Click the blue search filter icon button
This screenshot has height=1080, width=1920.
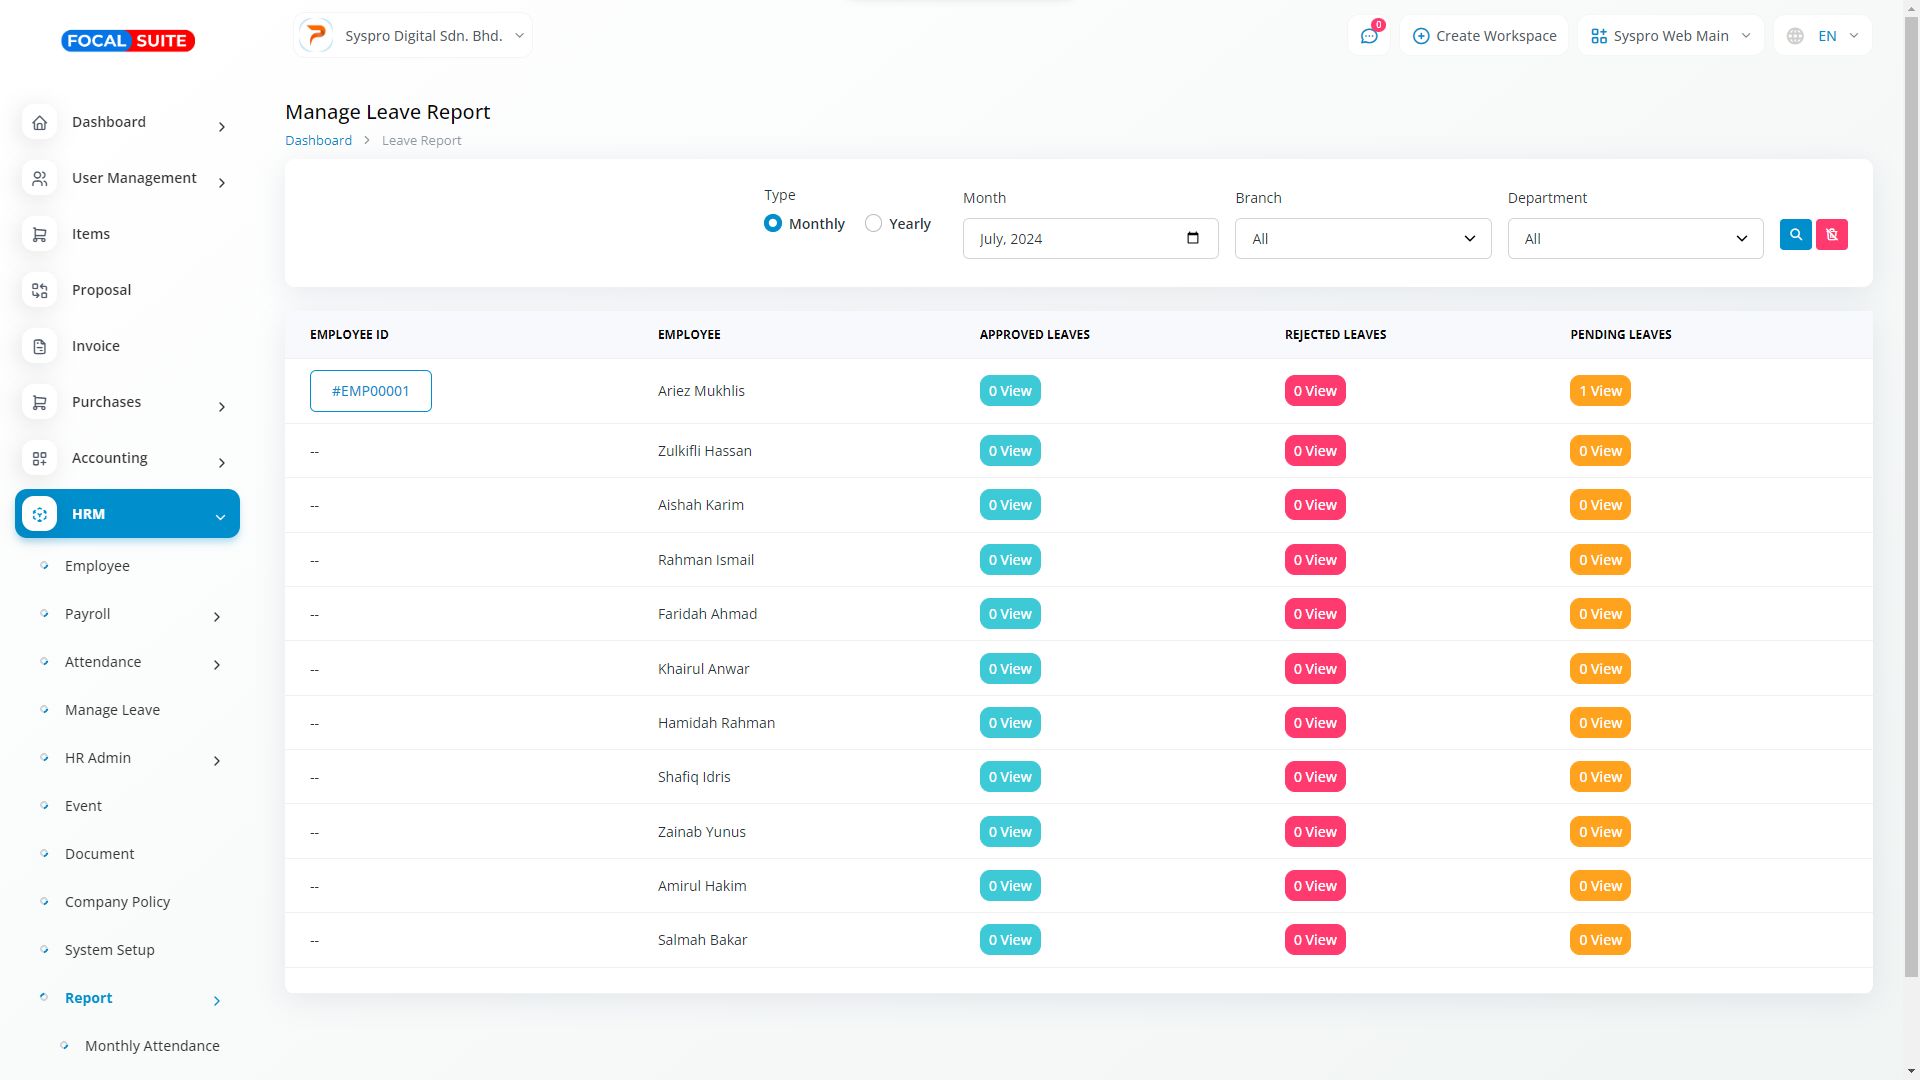(1795, 235)
